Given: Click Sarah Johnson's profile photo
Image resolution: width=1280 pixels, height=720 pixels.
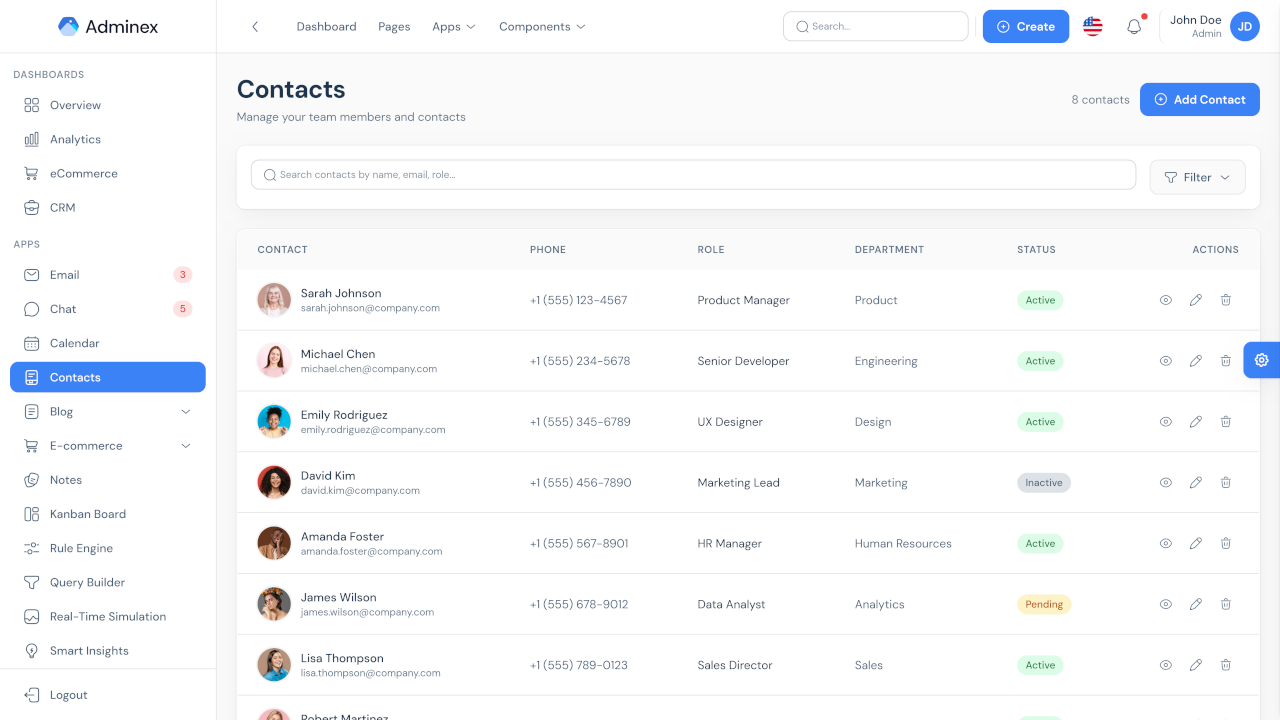Looking at the screenshot, I should pos(274,300).
